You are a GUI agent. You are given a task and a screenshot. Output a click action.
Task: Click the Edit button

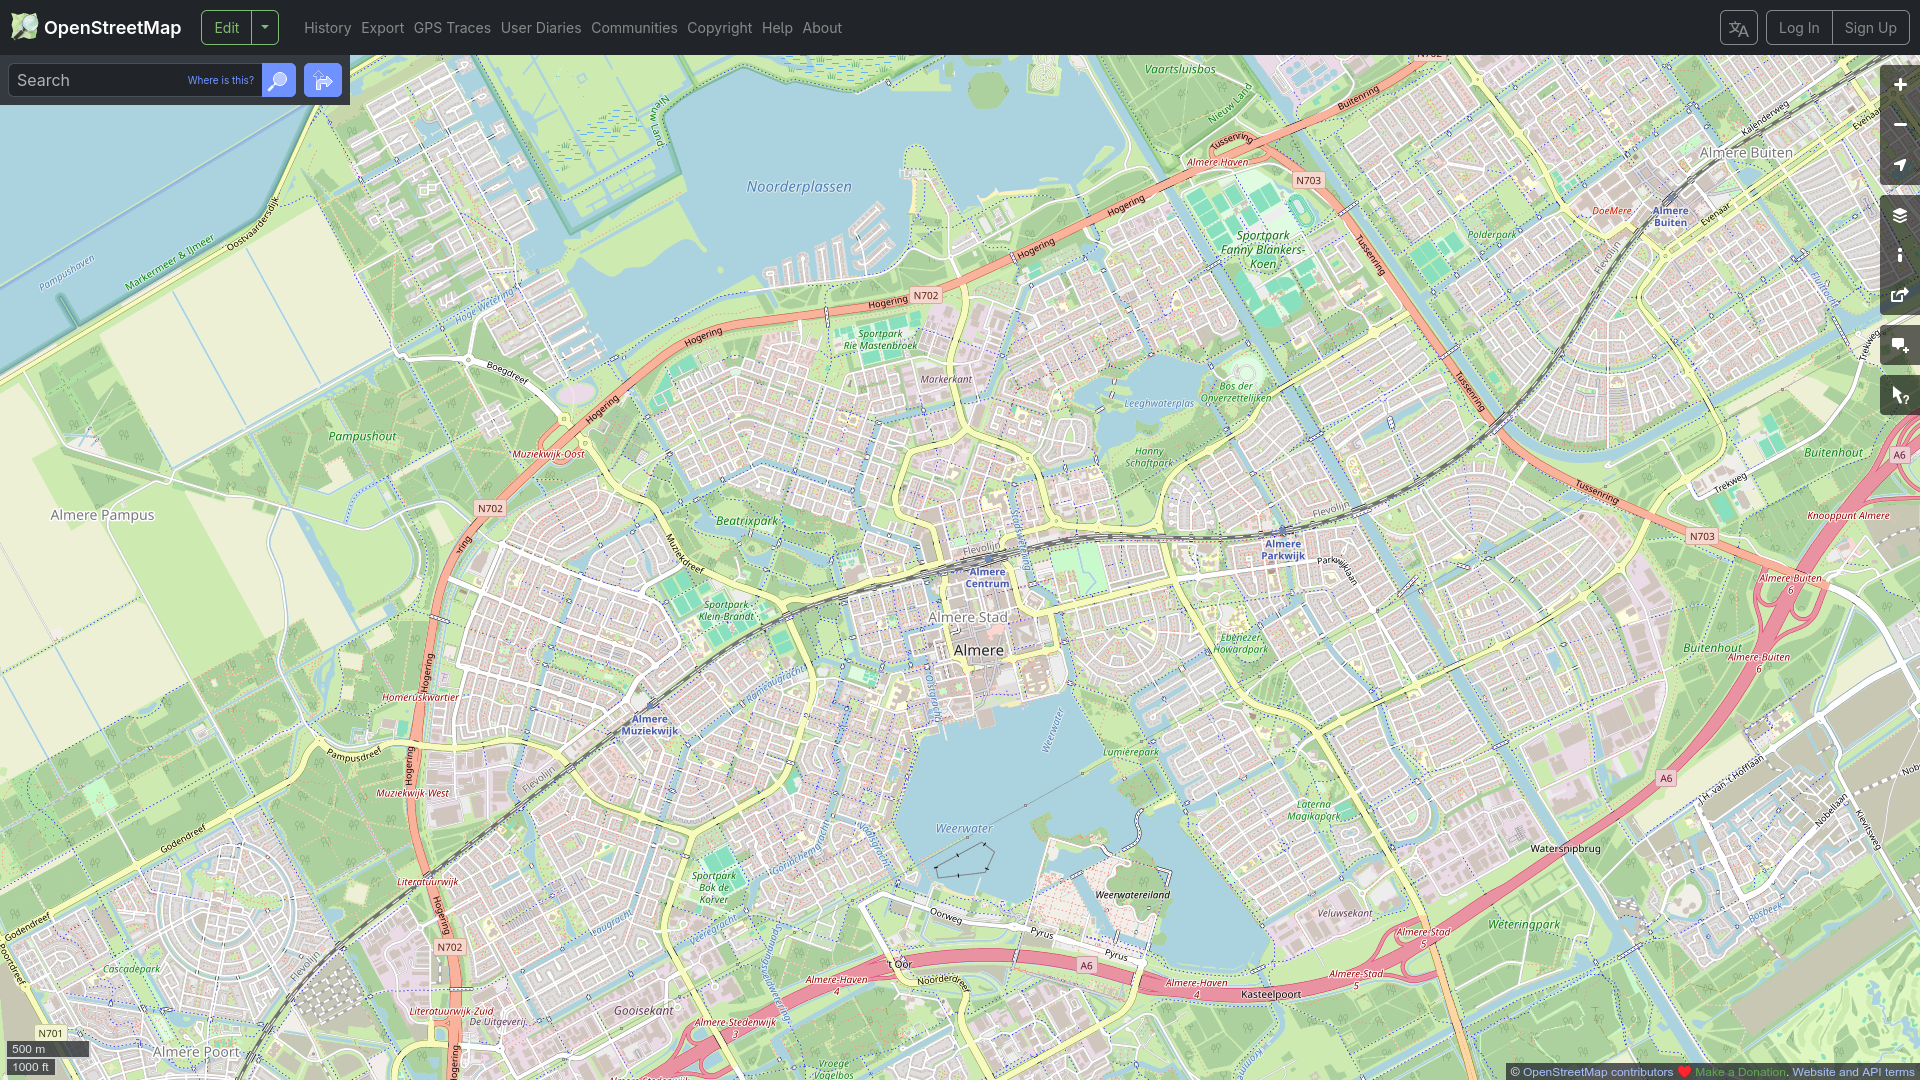tap(227, 27)
